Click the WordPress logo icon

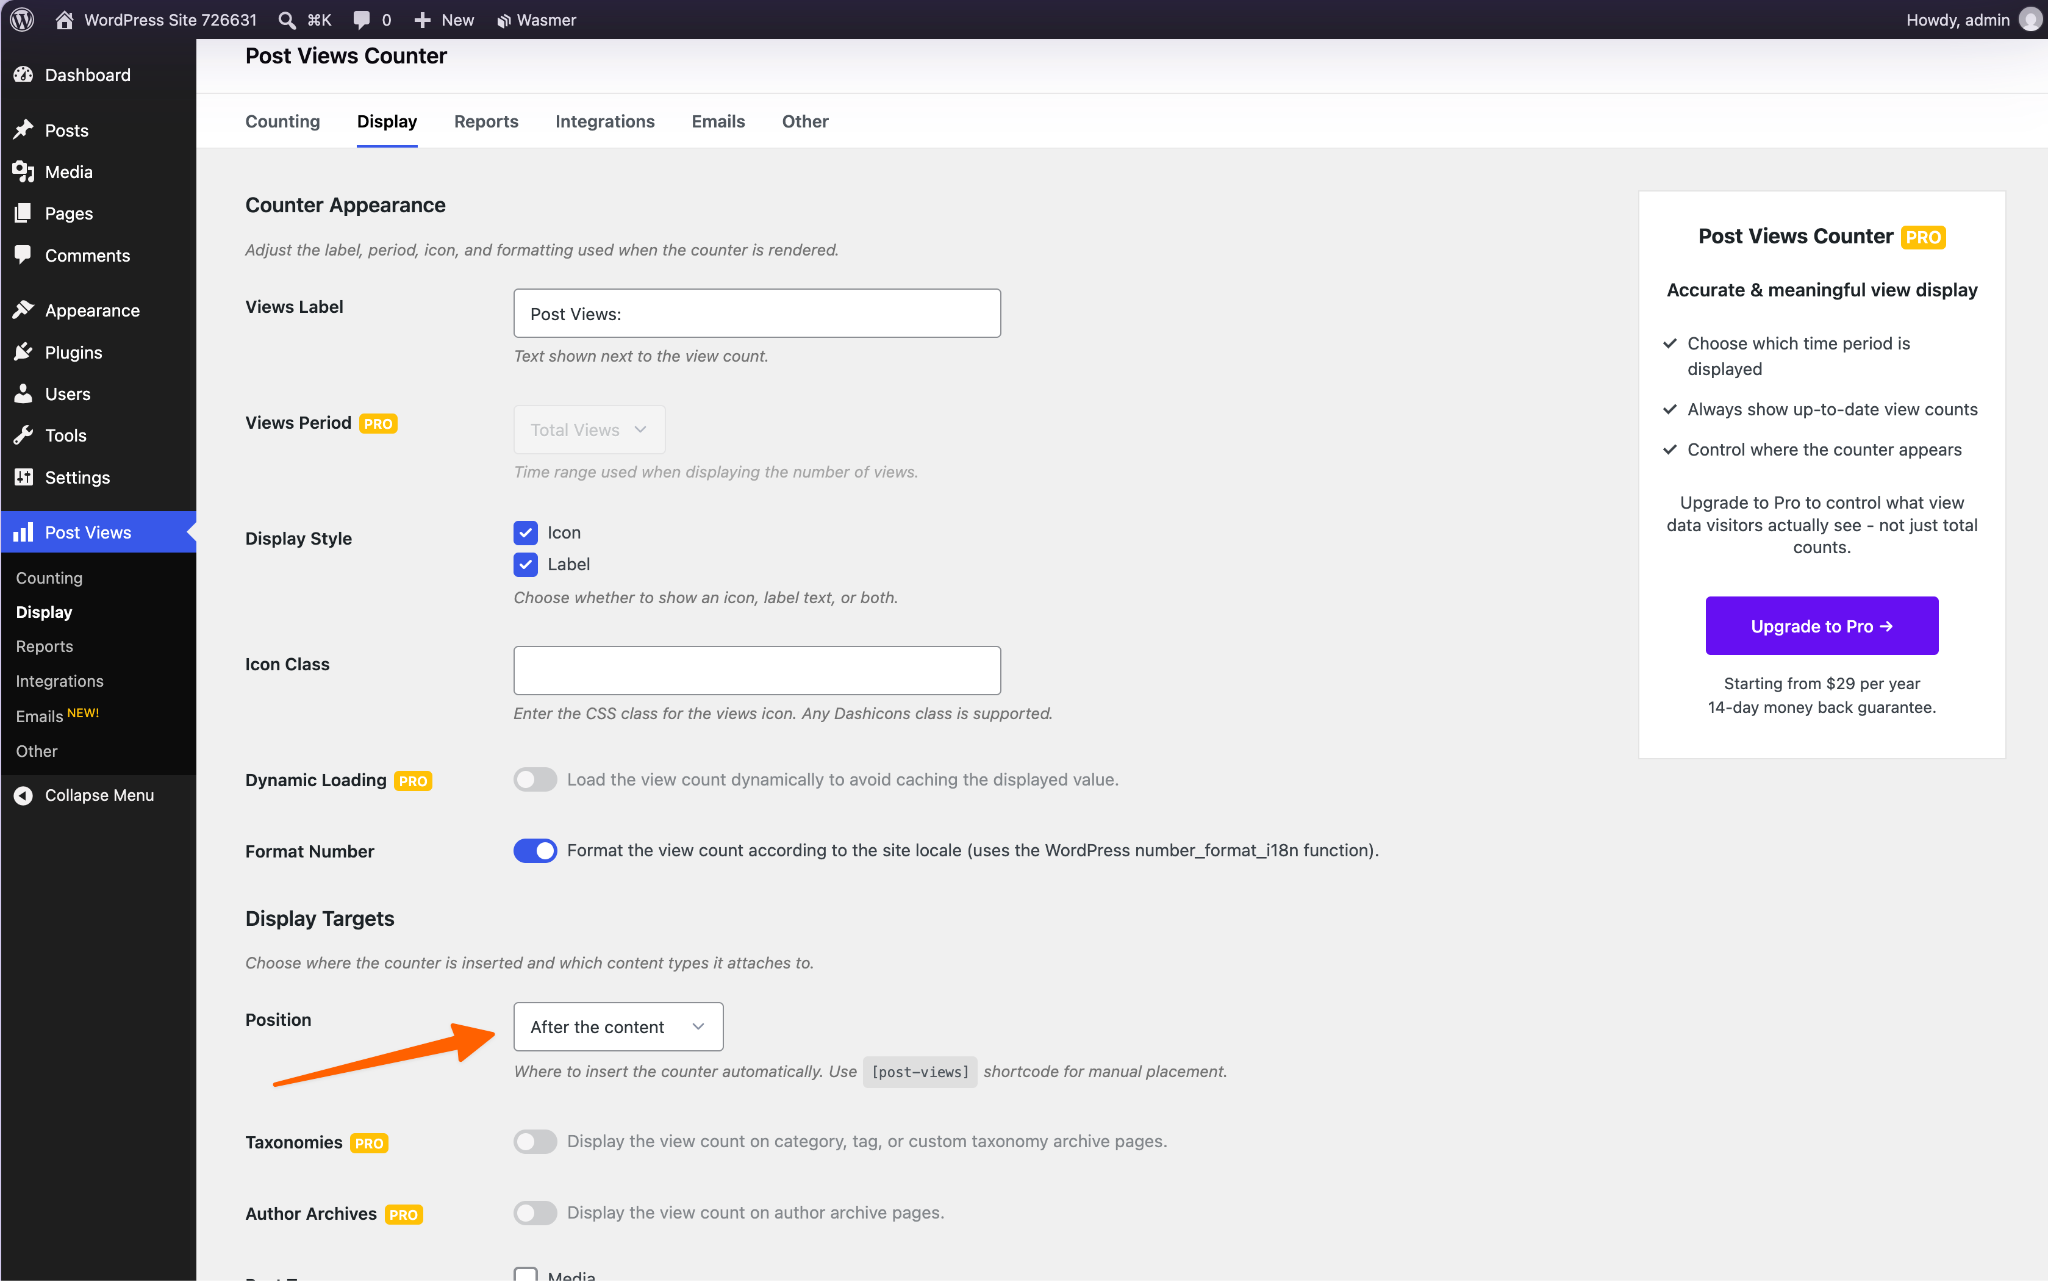[x=22, y=19]
